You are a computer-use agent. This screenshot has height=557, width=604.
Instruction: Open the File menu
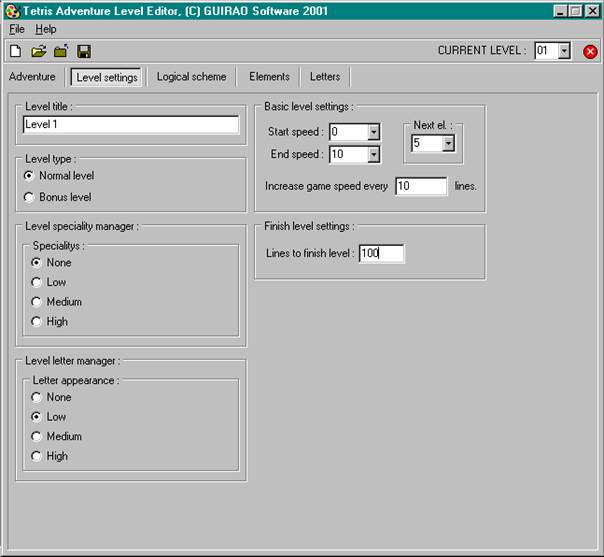[17, 29]
